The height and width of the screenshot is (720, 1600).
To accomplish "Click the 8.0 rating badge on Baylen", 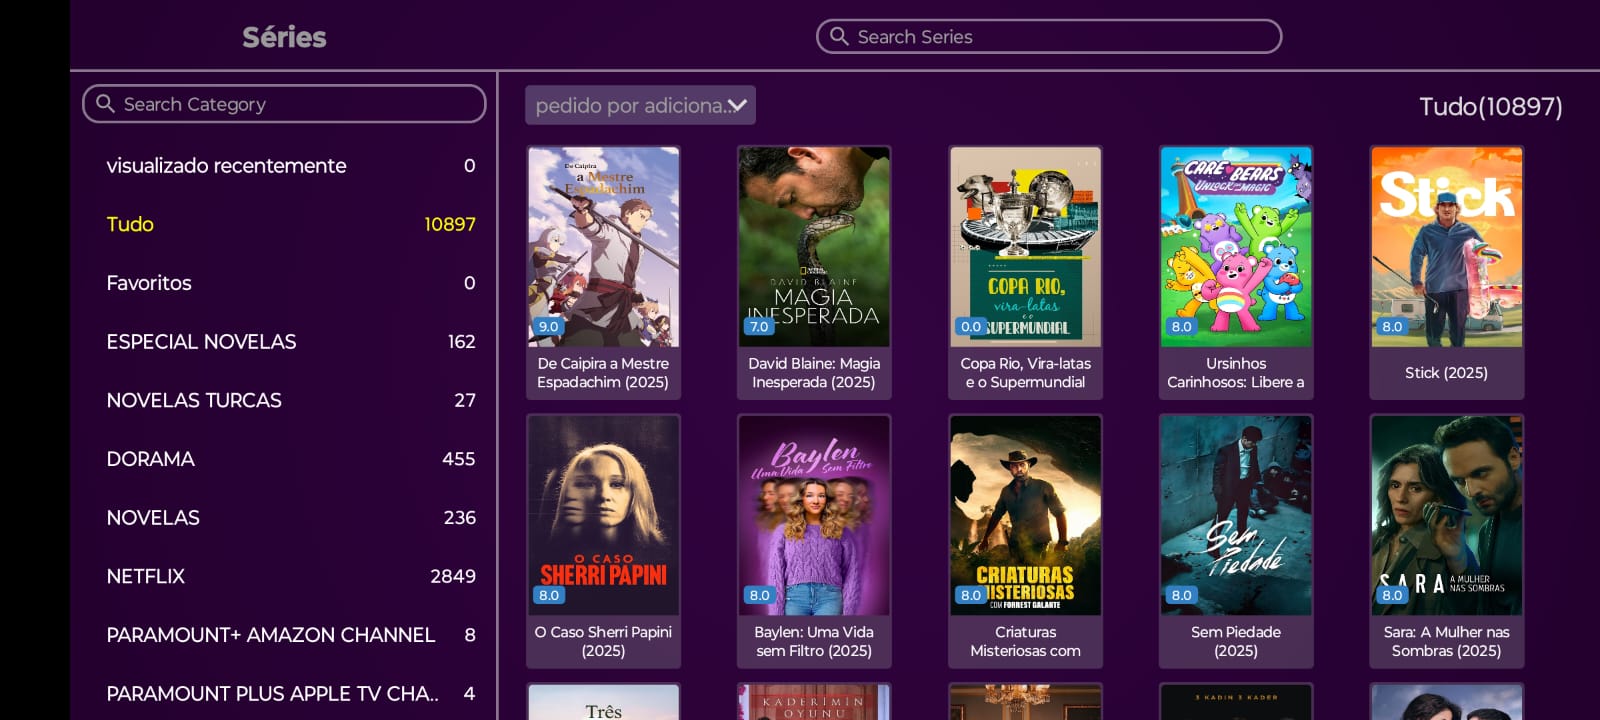I will click(759, 595).
